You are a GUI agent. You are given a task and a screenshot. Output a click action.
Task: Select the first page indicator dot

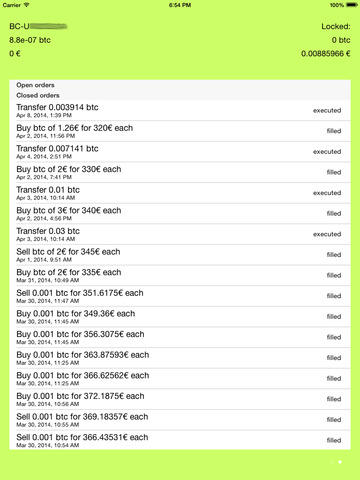(332, 462)
